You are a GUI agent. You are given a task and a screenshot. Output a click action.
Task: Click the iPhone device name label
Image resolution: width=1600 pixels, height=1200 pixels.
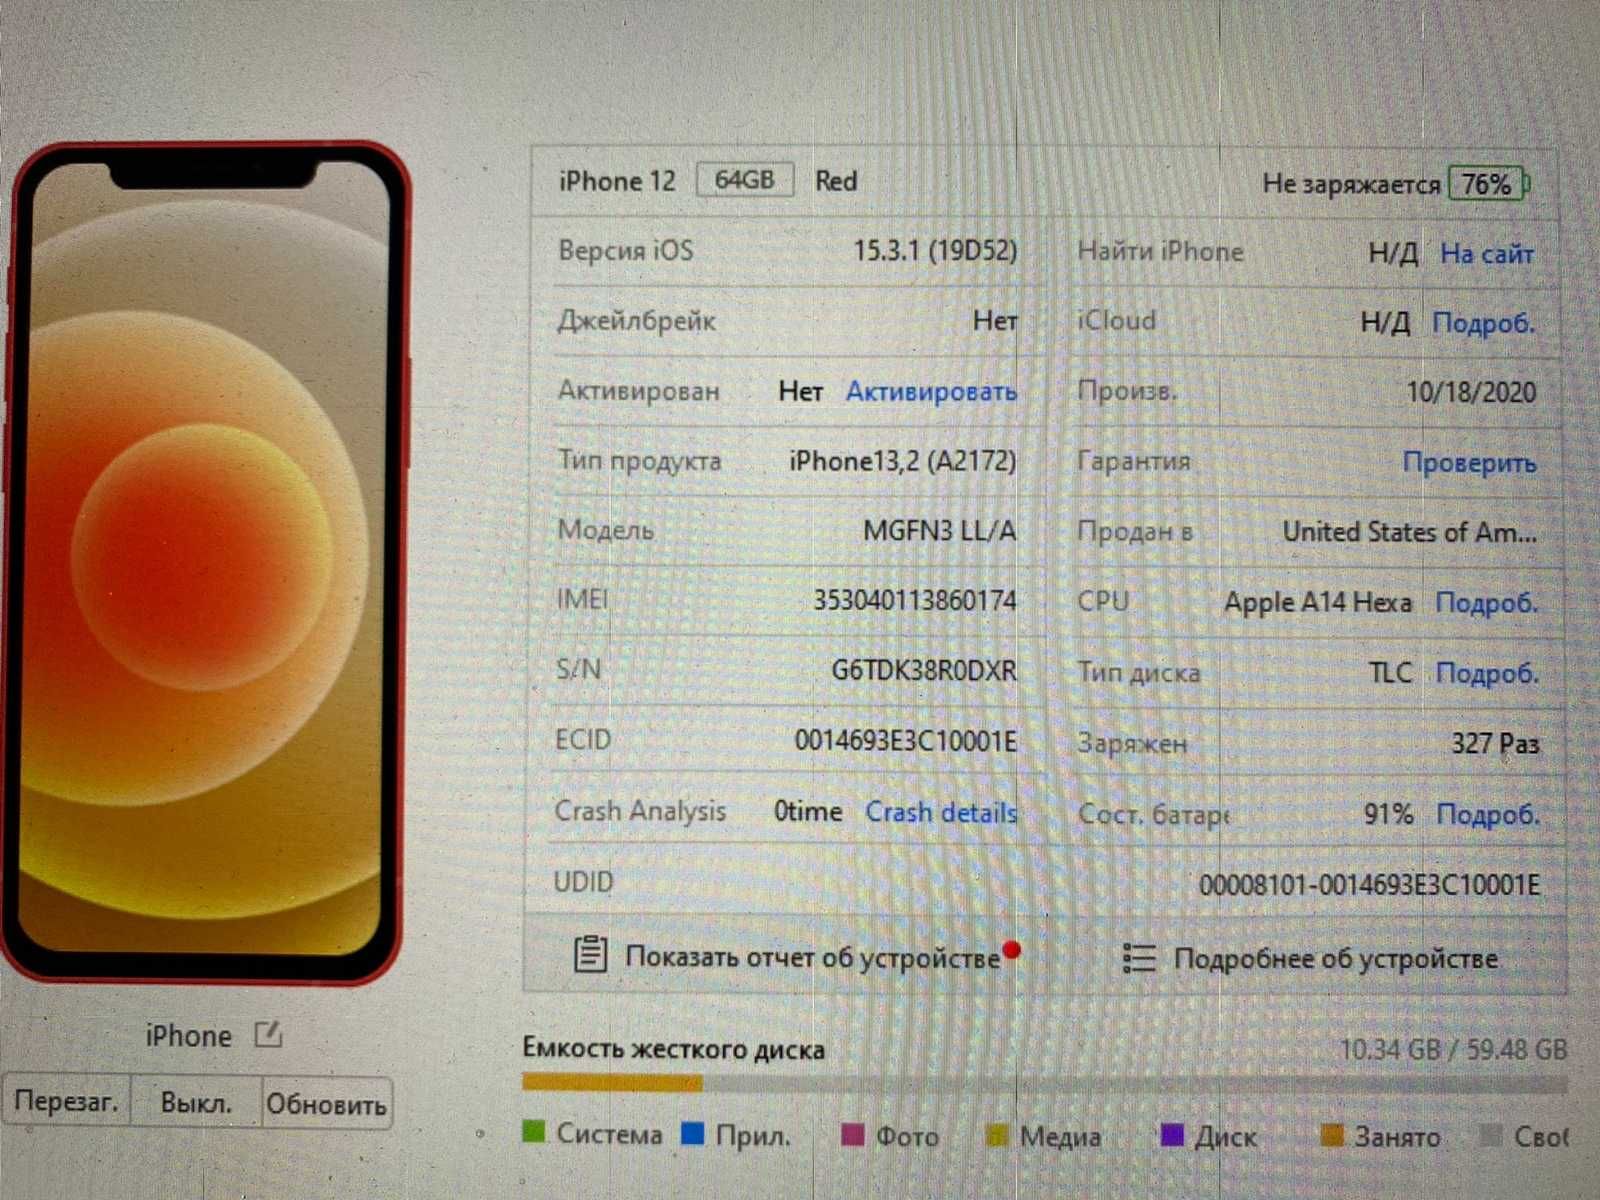[x=188, y=1036]
